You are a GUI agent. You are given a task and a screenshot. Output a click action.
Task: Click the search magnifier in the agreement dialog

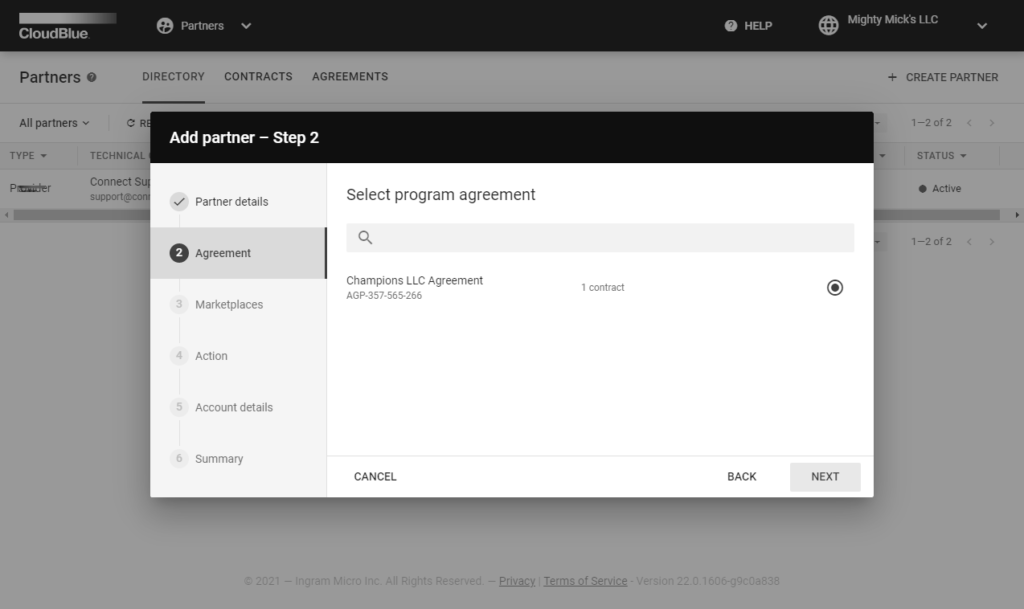[364, 237]
